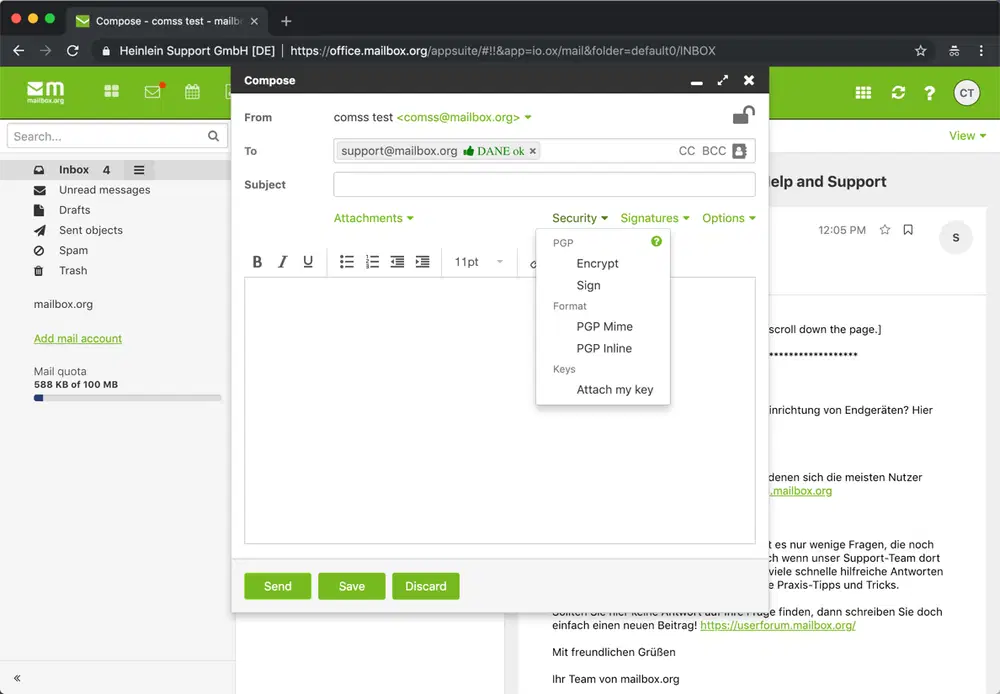Open the Drafts folder

pyautogui.click(x=75, y=210)
